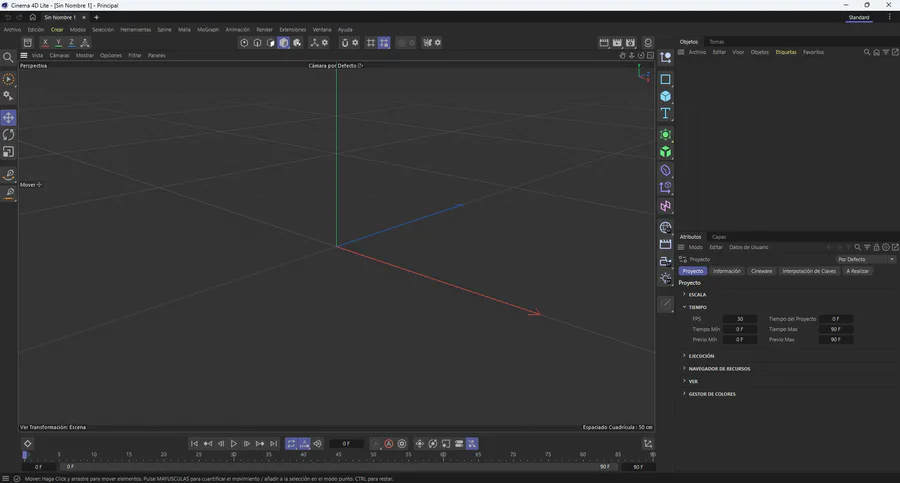The height and width of the screenshot is (483, 900).
Task: Toggle X axis lock
Action: pyautogui.click(x=45, y=42)
